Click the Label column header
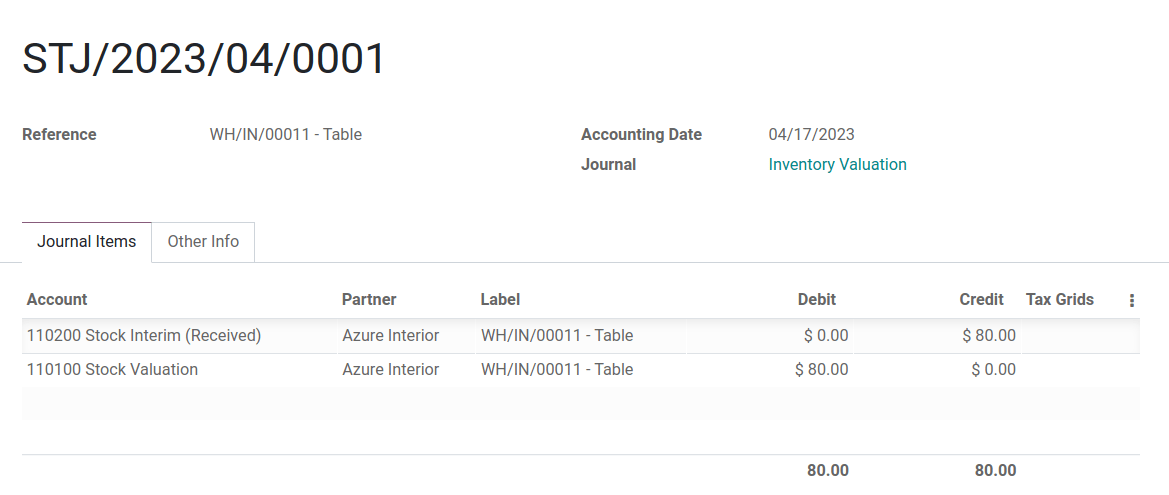Screen dimensions: 1169x495 pos(500,300)
